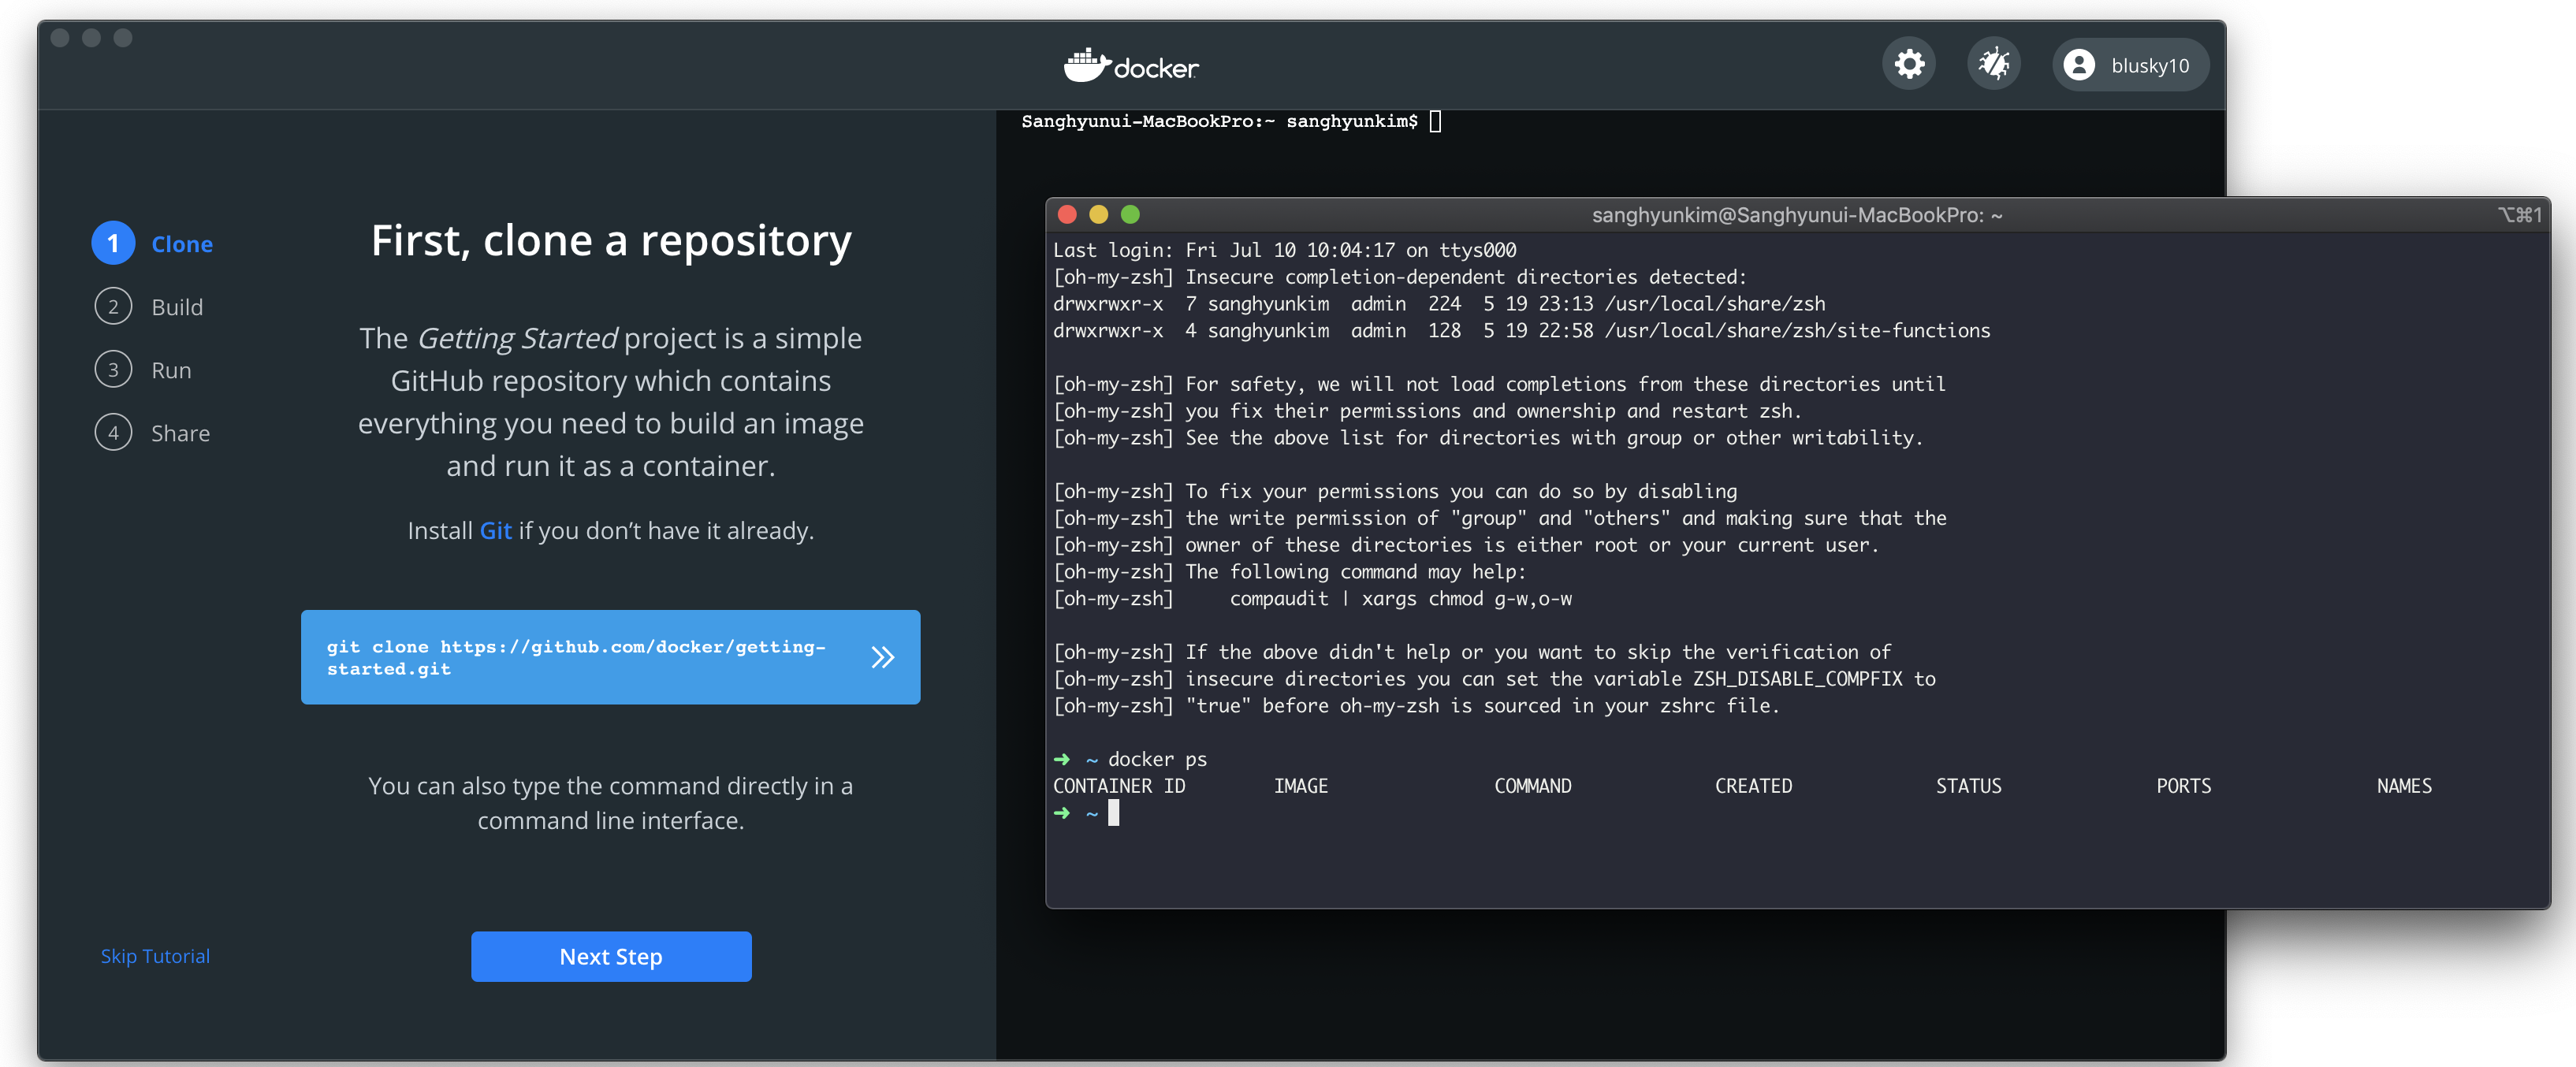Click the git clone command box

pos(575,657)
